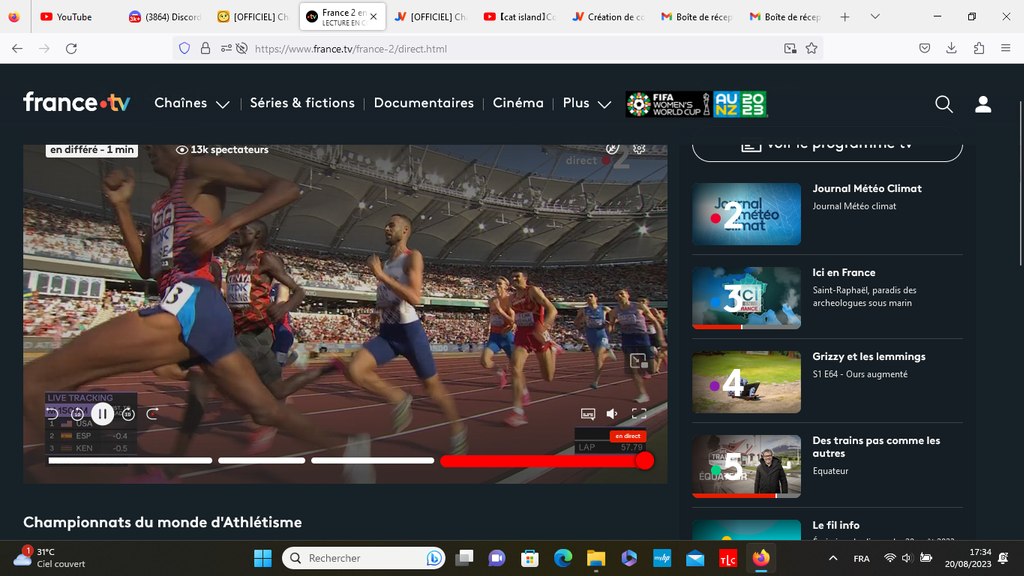Viewport: 1024px width, 576px height.
Task: Open a new browser tab
Action: pyautogui.click(x=844, y=17)
